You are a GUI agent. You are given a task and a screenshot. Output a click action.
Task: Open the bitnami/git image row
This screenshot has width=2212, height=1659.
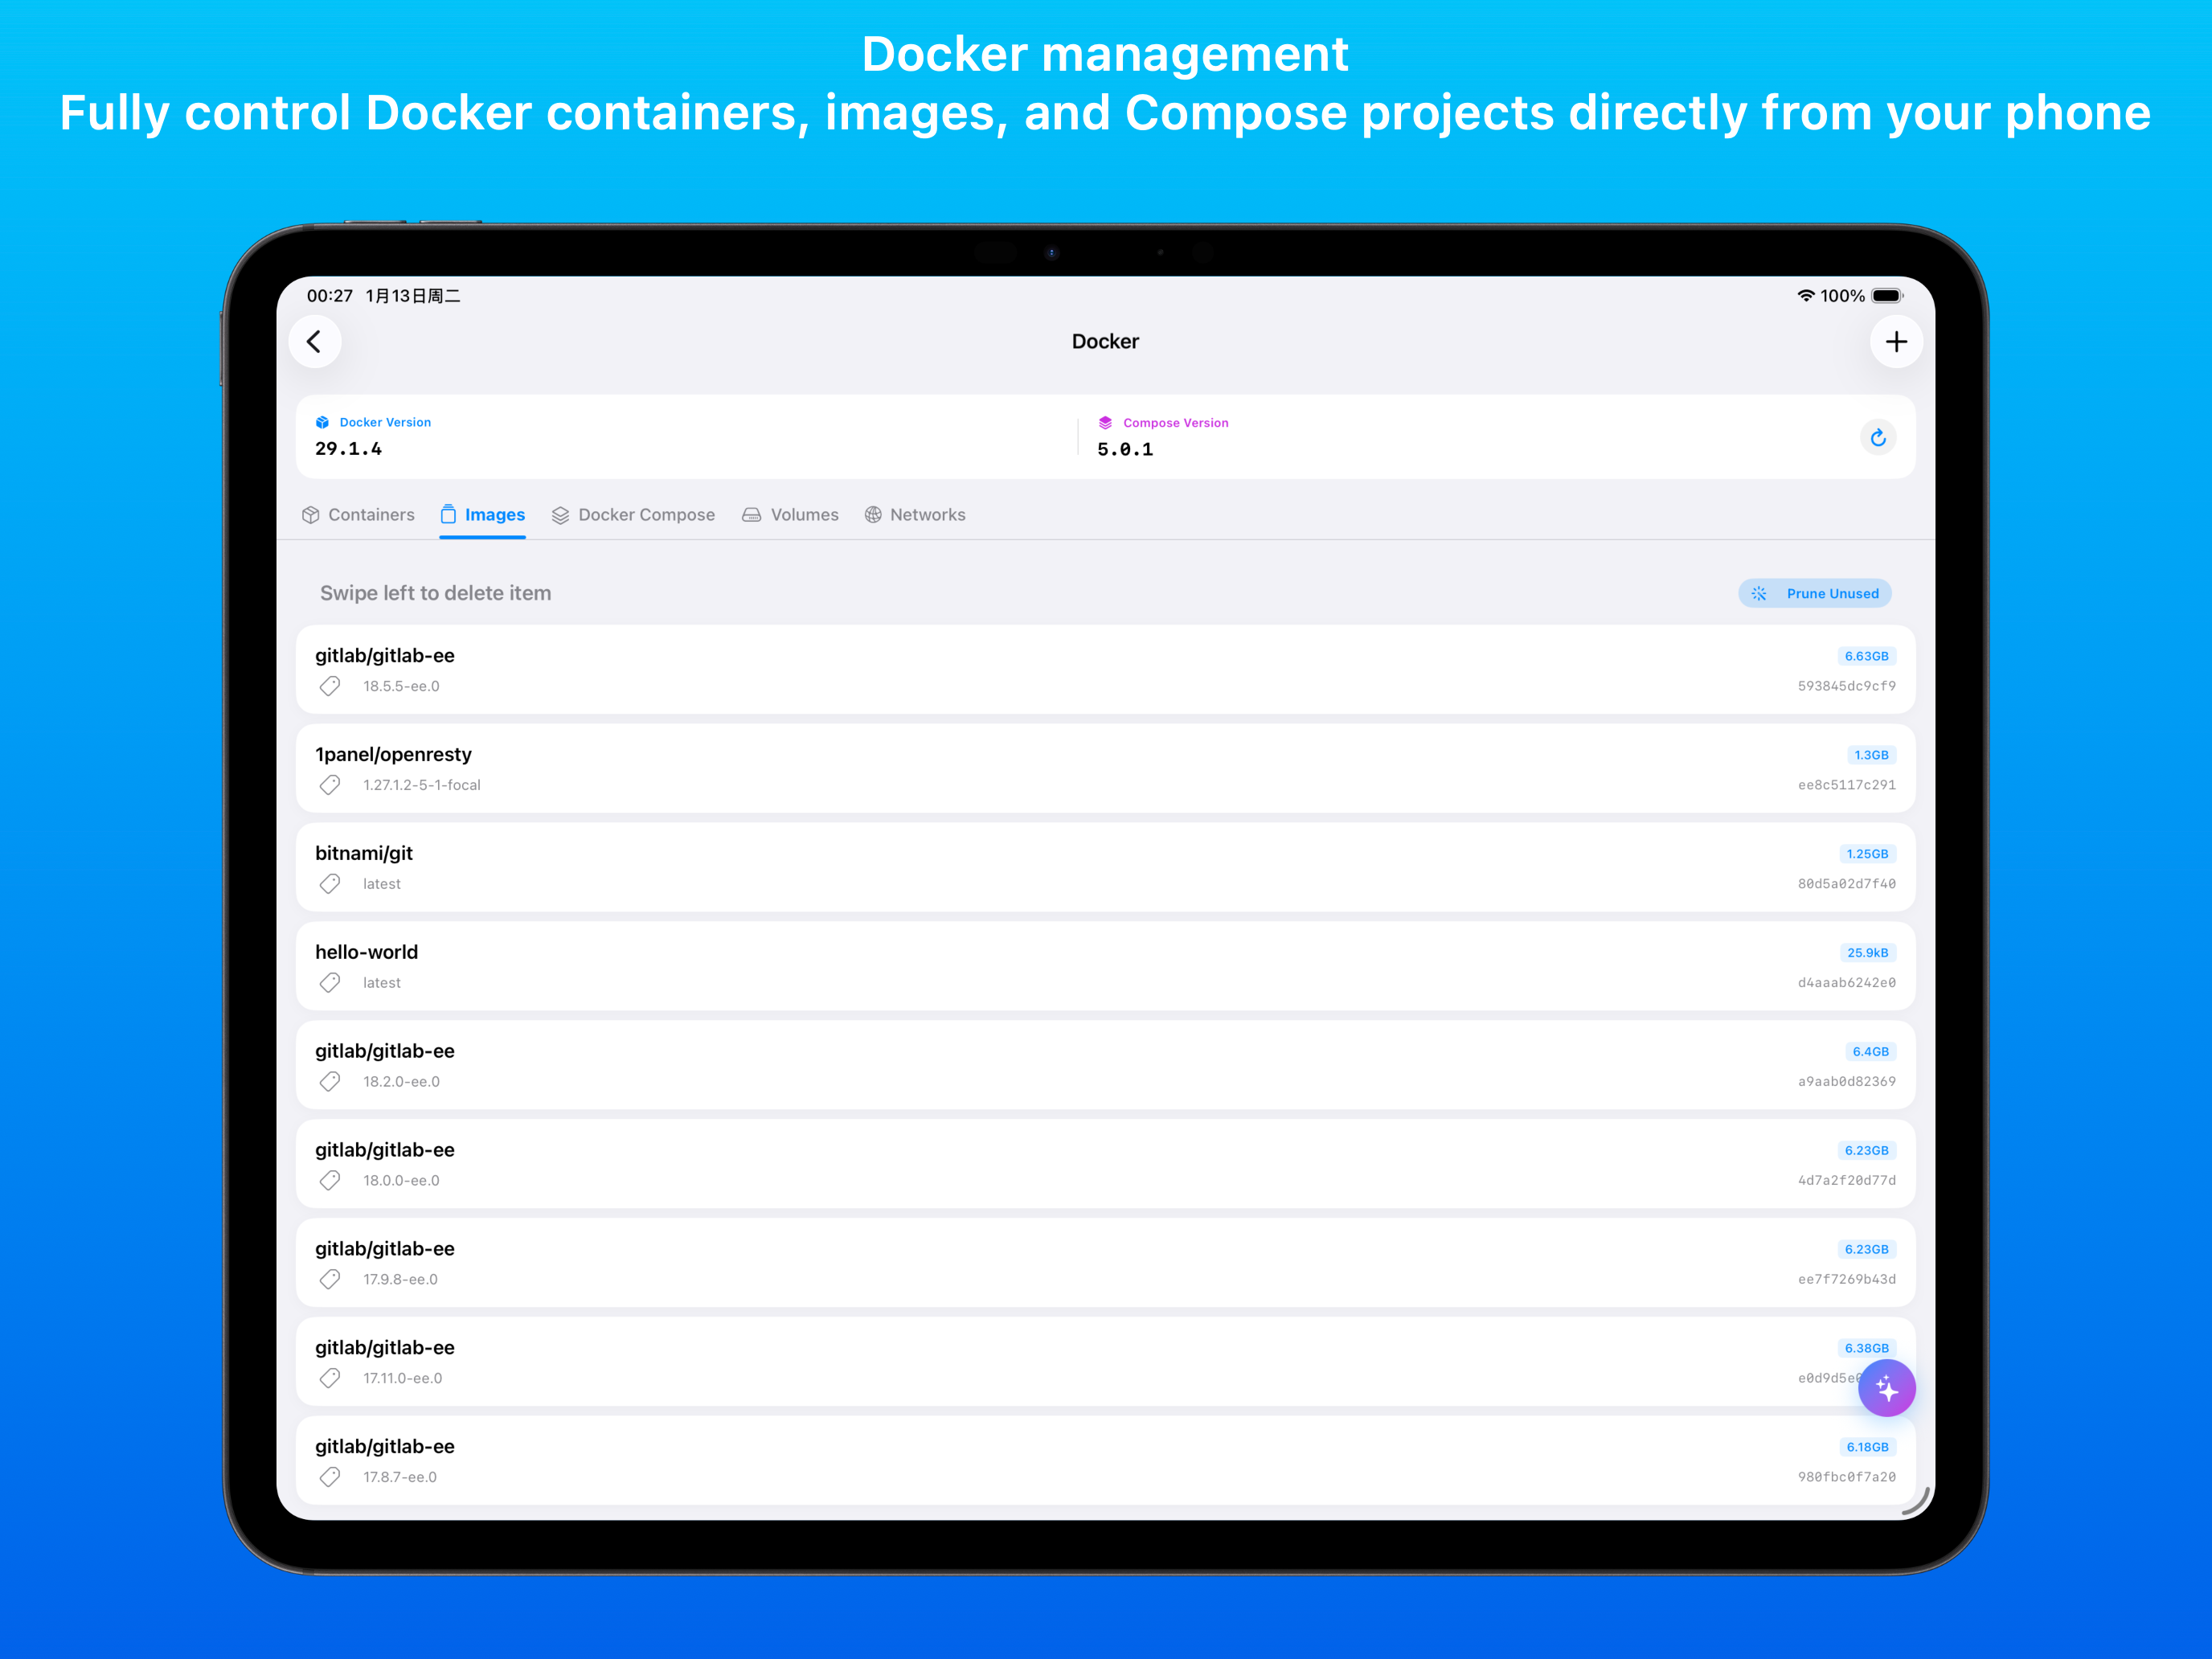tap(1105, 868)
